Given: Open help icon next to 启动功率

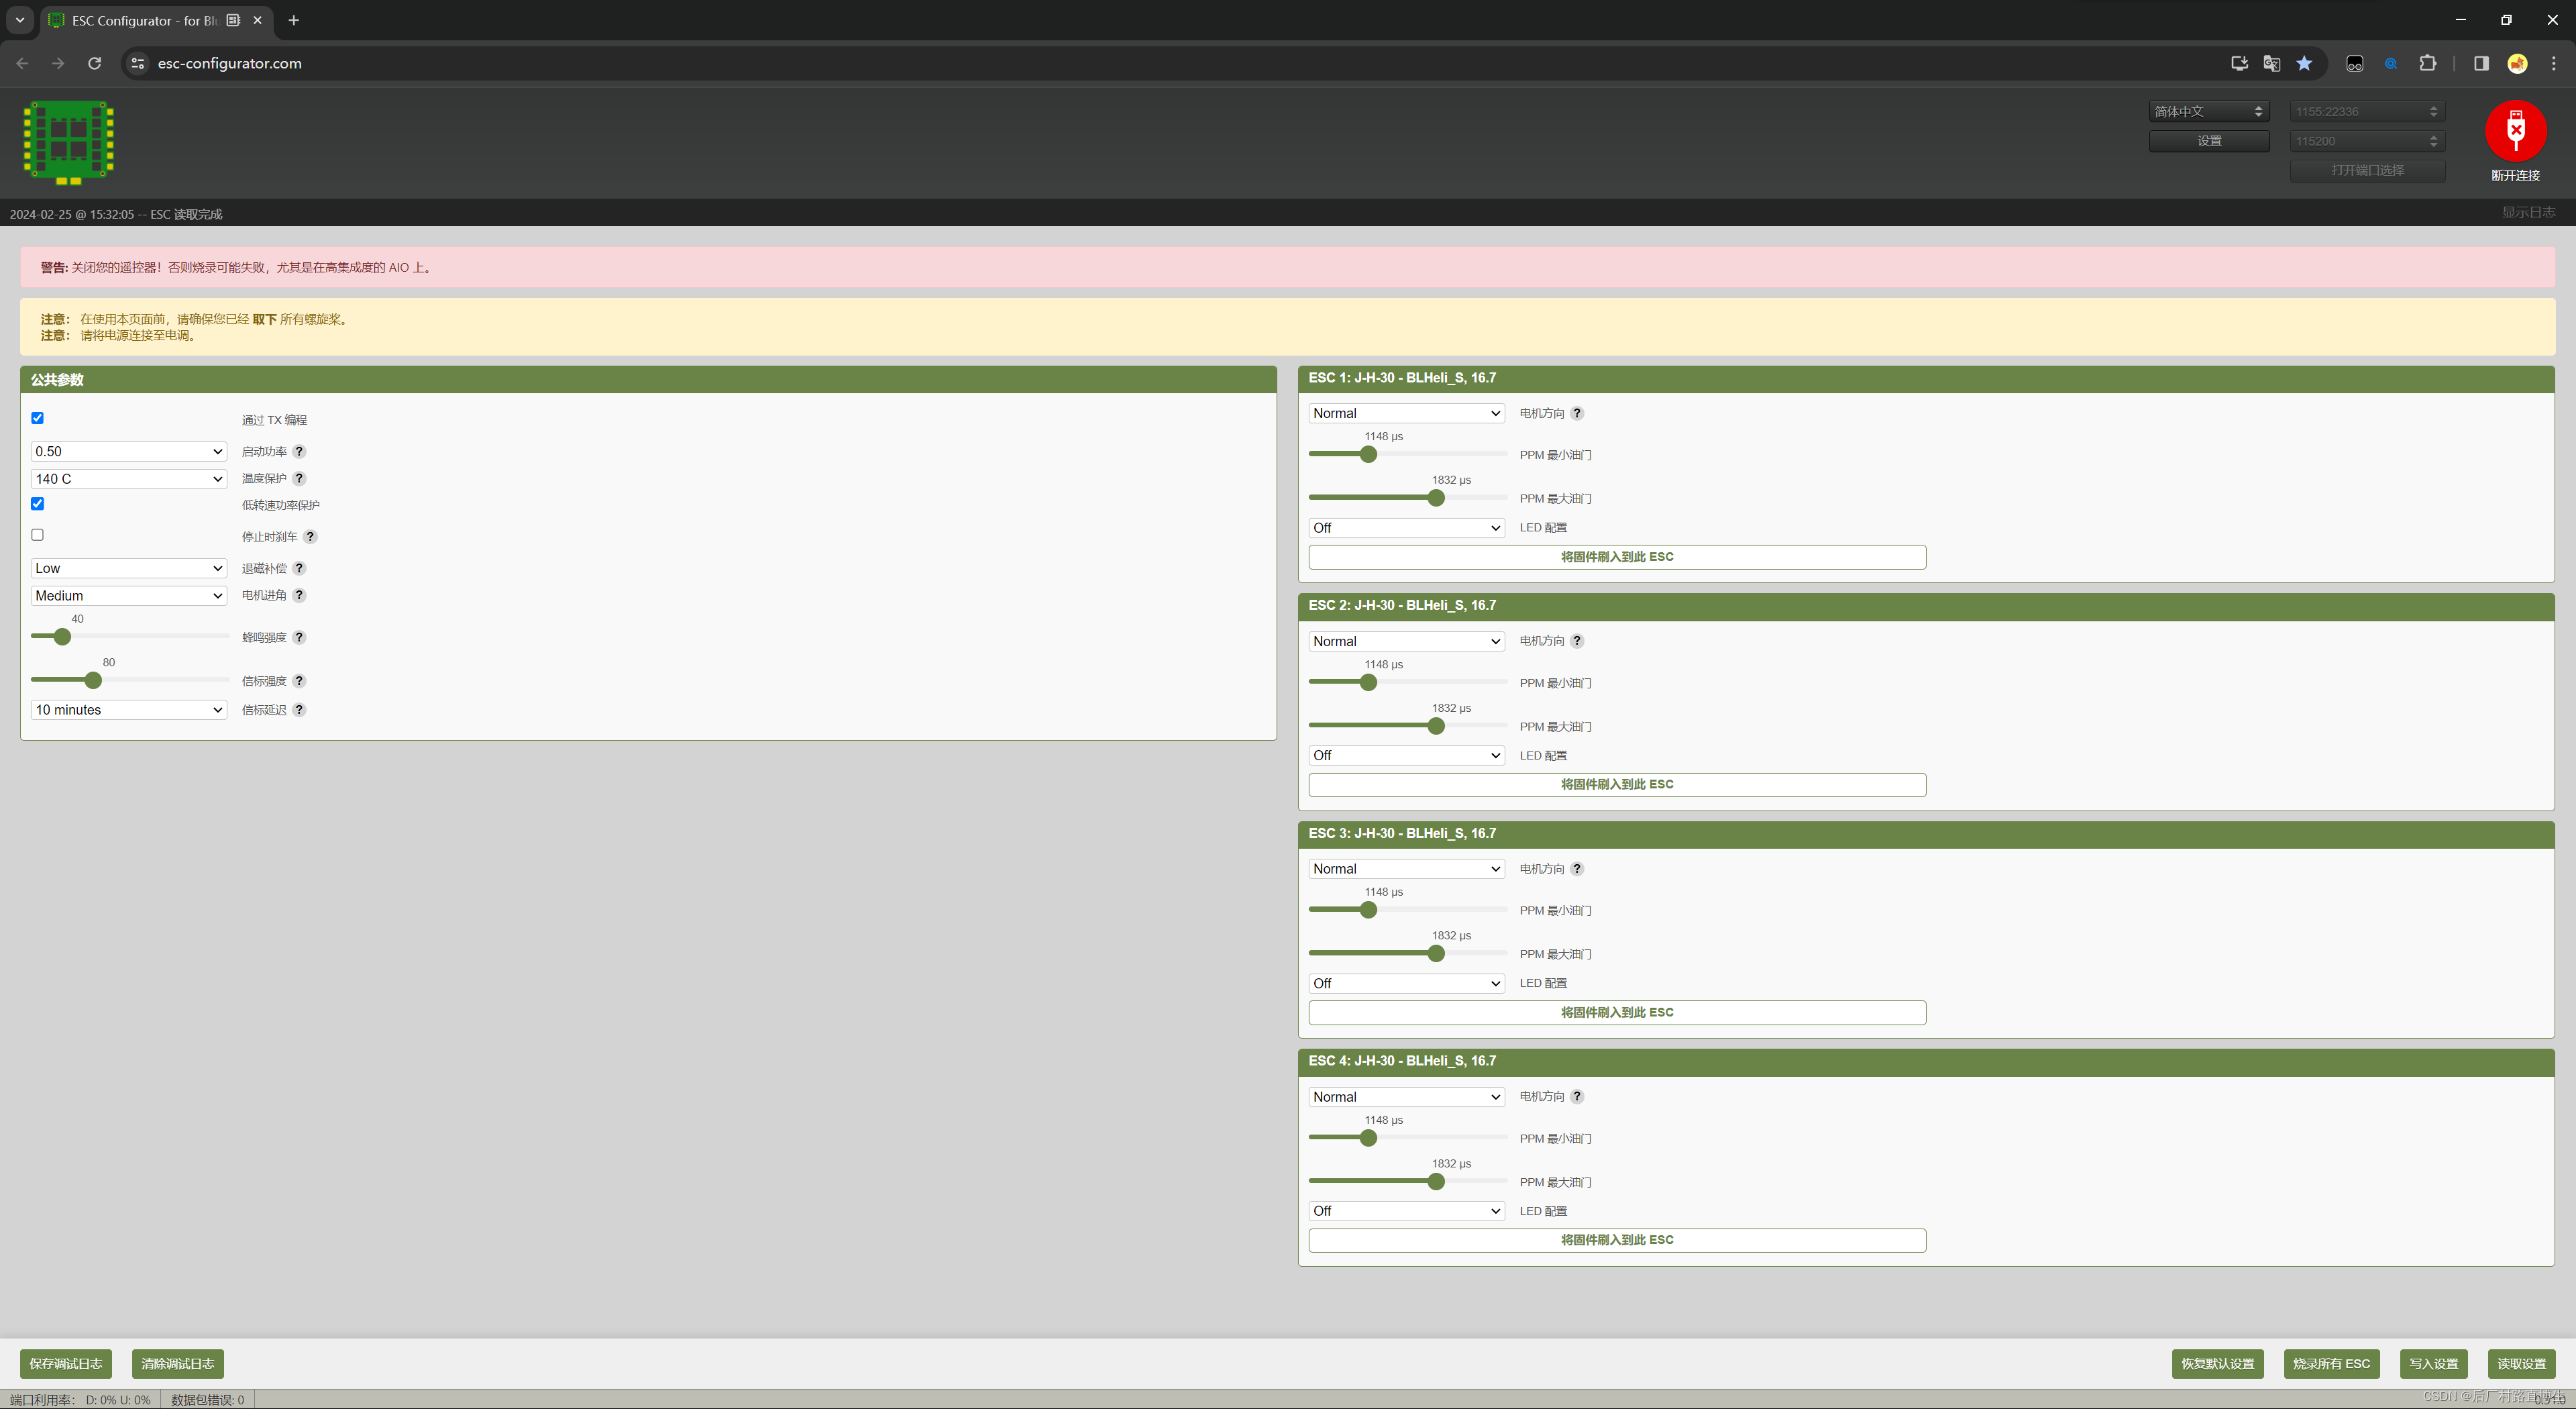Looking at the screenshot, I should click(x=299, y=452).
